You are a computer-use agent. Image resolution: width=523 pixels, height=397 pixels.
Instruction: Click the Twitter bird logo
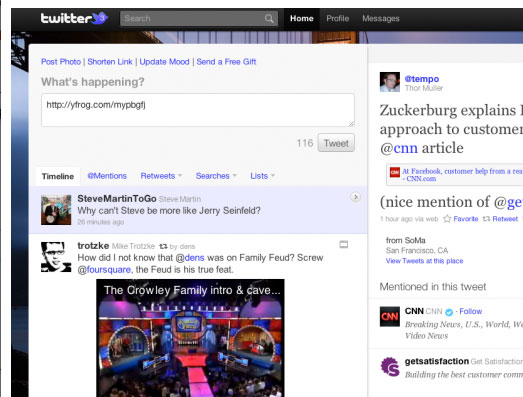click(100, 18)
